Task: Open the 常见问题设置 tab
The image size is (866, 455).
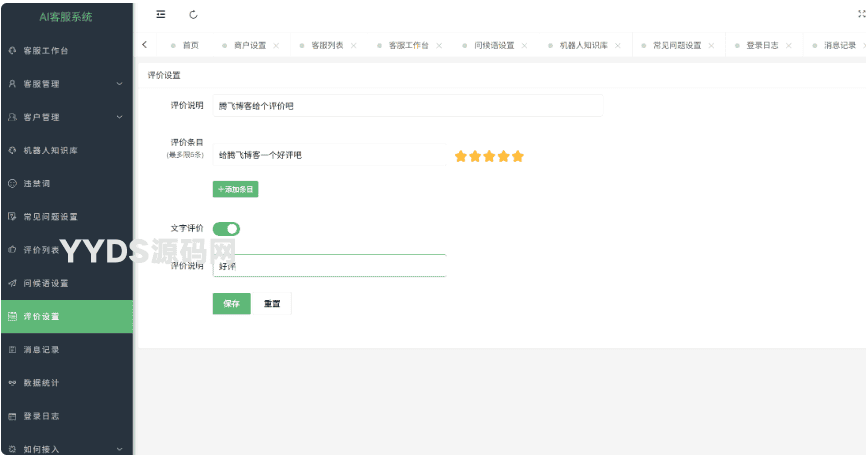Action: 677,45
